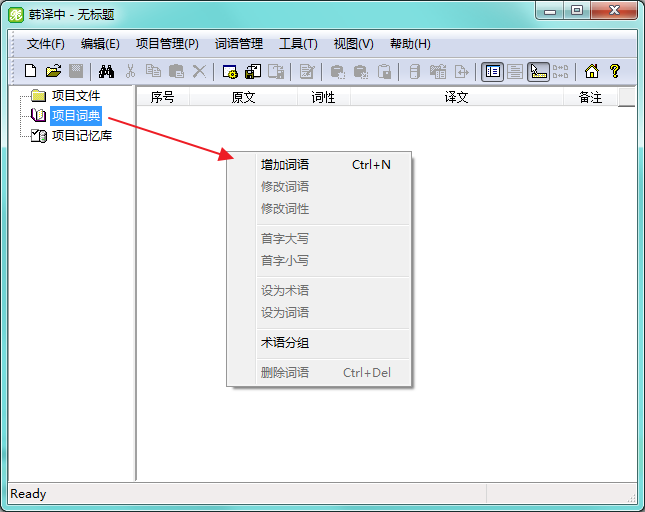Open the 编辑(E) menu

[x=100, y=44]
